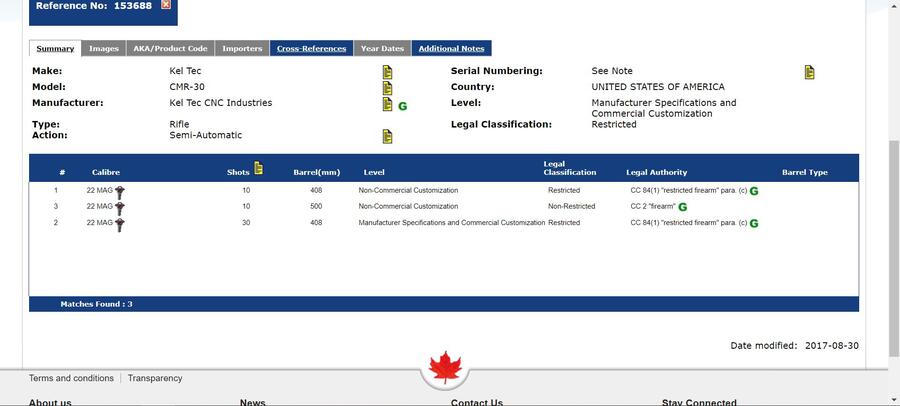Click Manufacturer Specifications level in row 2
The image size is (900, 406).
point(452,222)
